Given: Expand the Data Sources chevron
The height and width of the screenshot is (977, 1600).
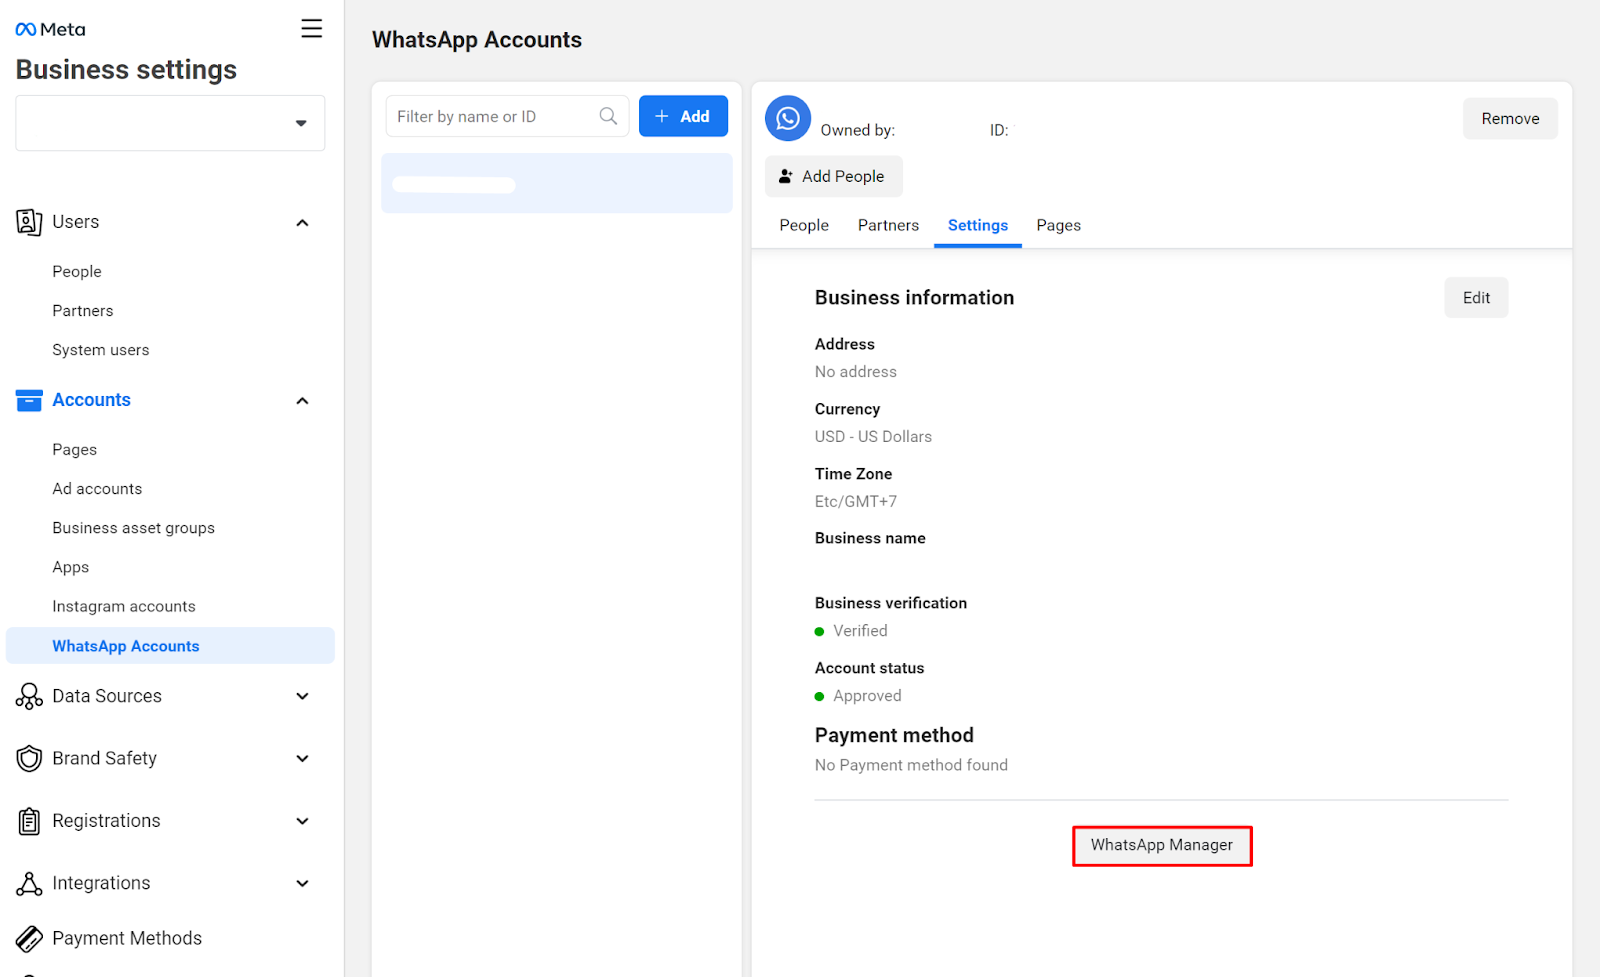Looking at the screenshot, I should [302, 696].
